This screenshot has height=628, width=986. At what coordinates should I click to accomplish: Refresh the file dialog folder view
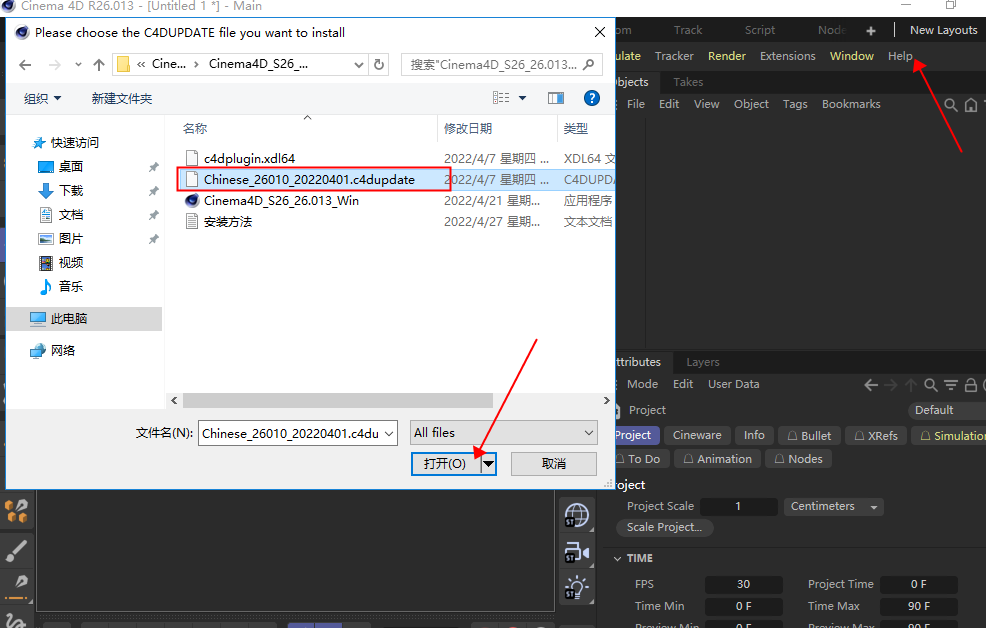tap(379, 64)
